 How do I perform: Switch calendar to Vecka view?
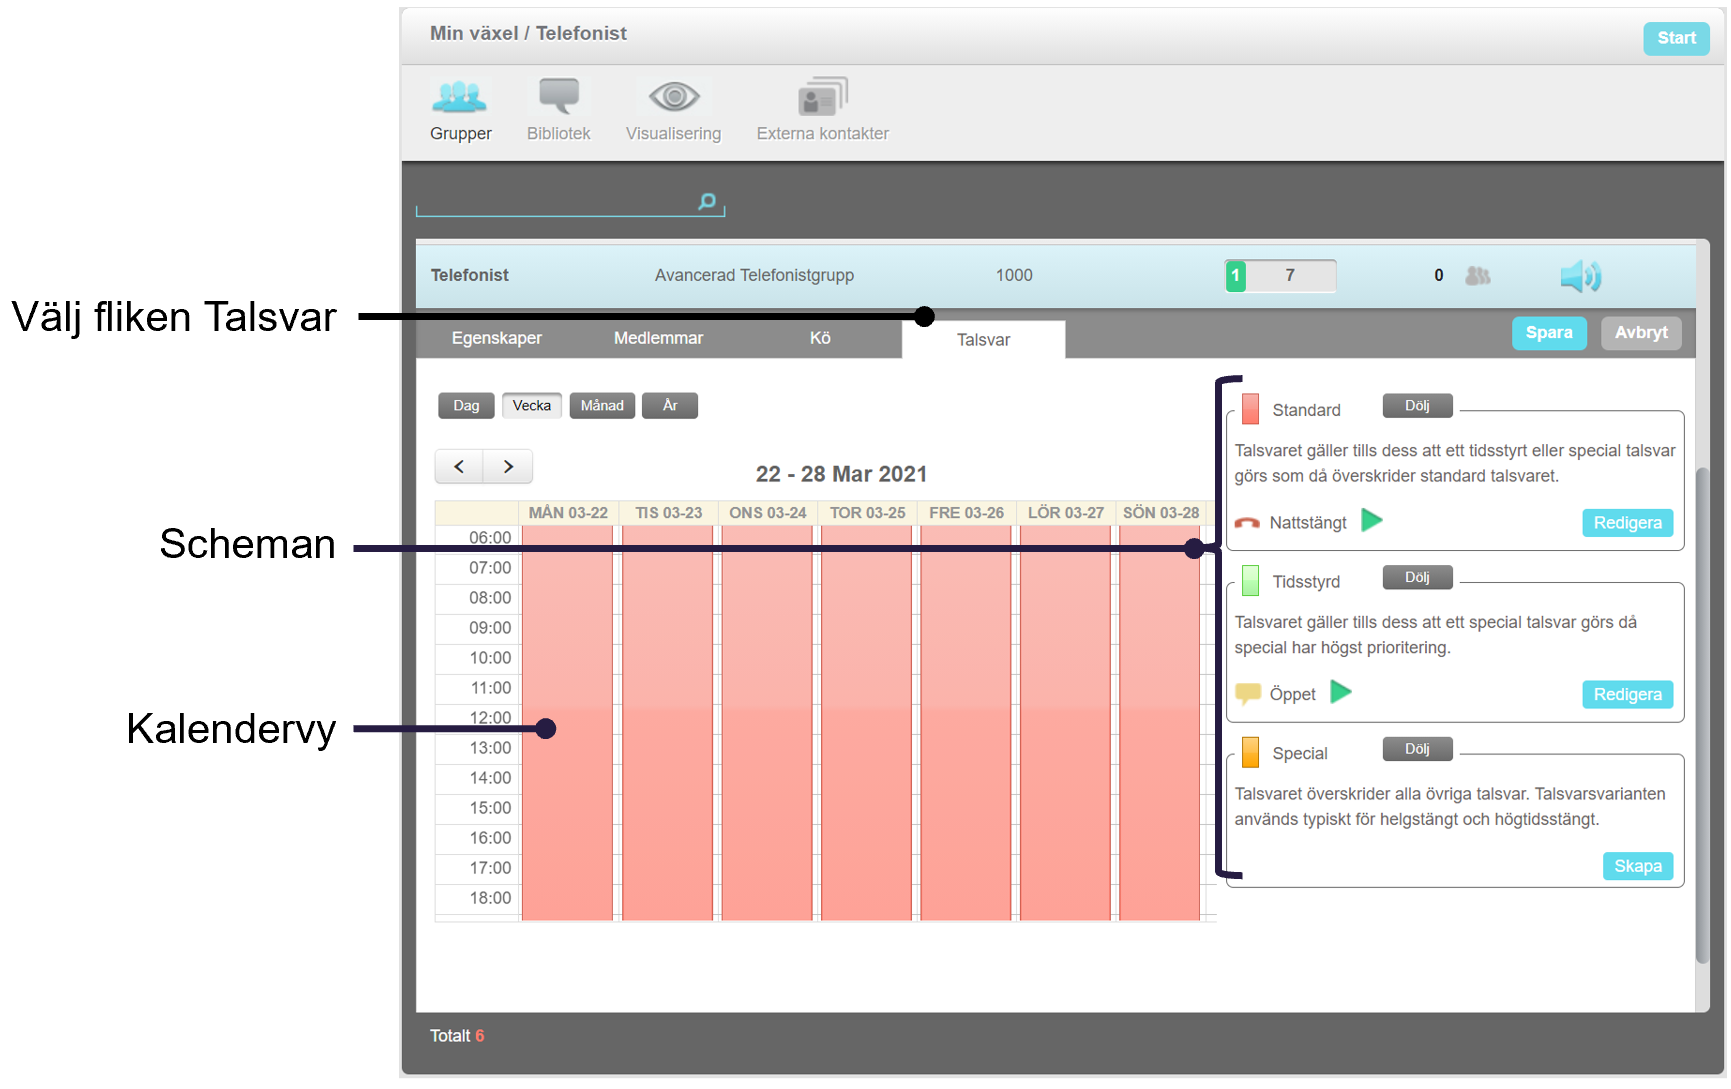click(532, 405)
